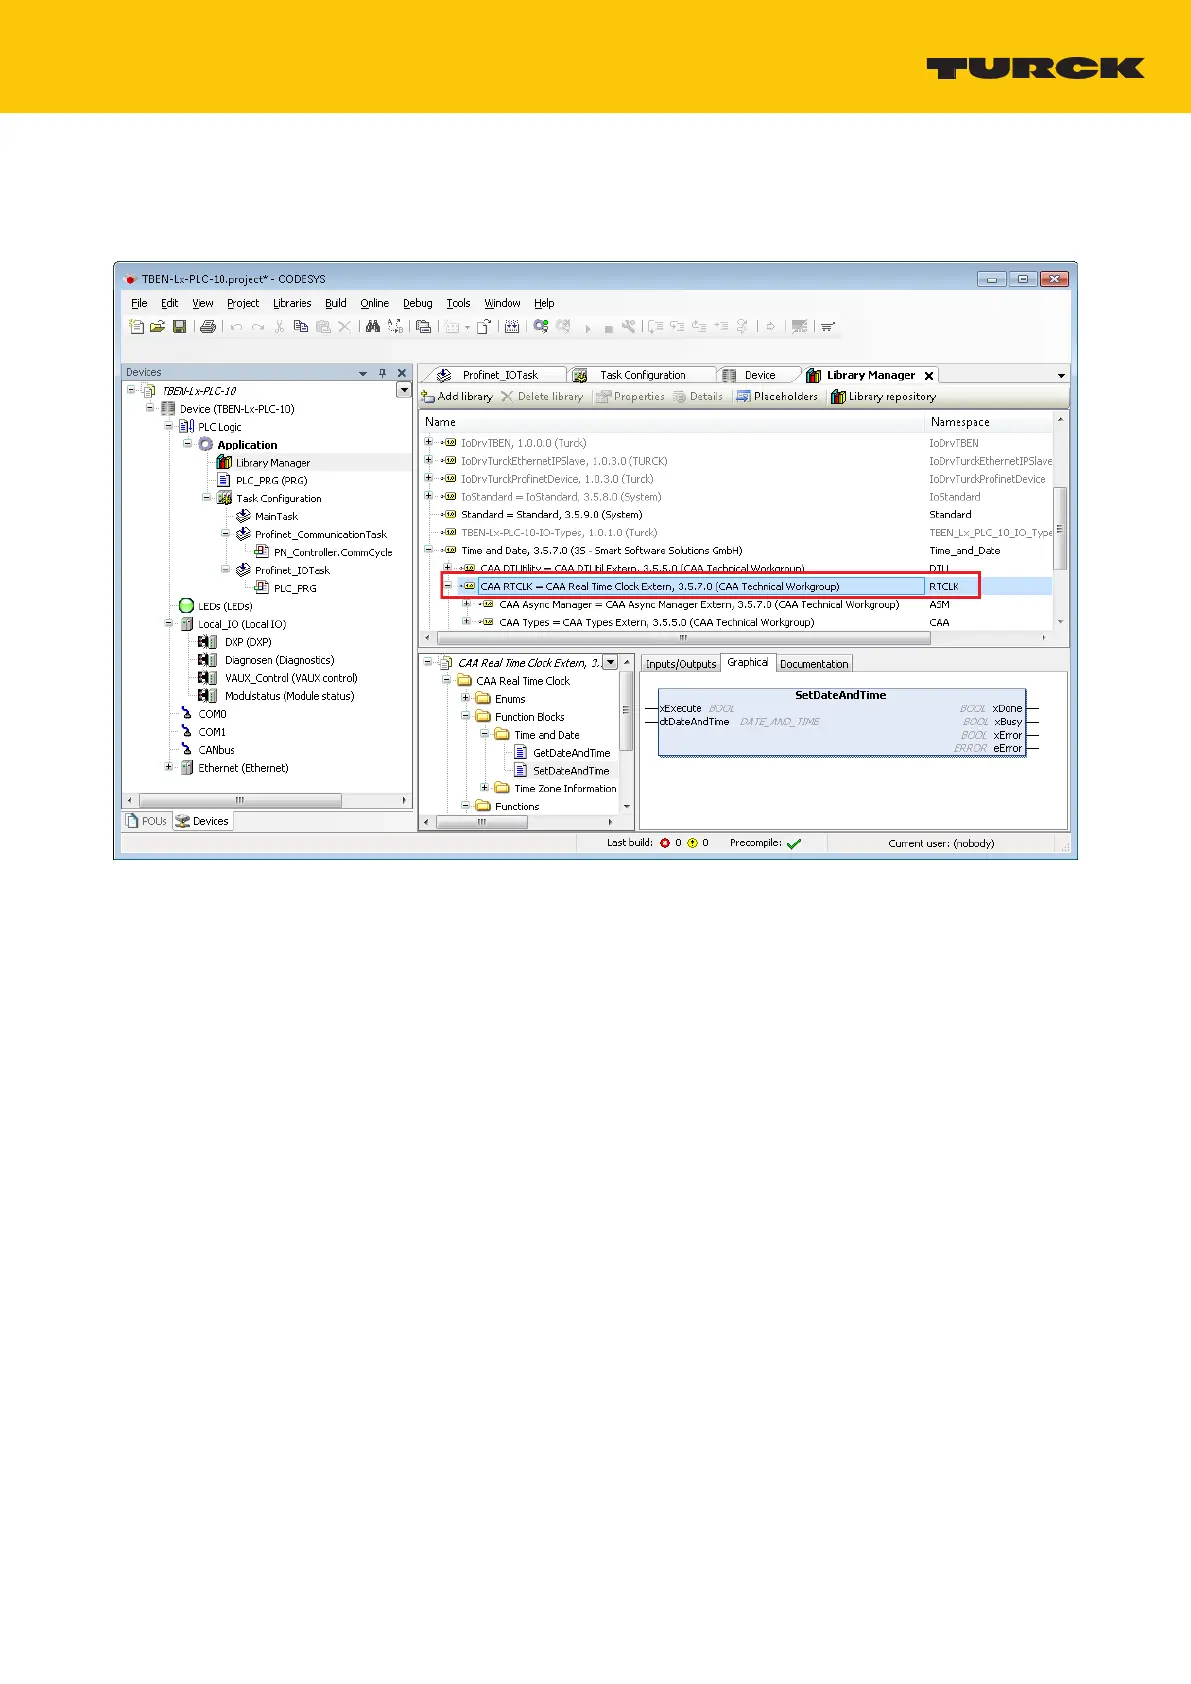The height and width of the screenshot is (1684, 1191).
Task: Expand the IoDrvTBEN library entry
Action: point(429,442)
